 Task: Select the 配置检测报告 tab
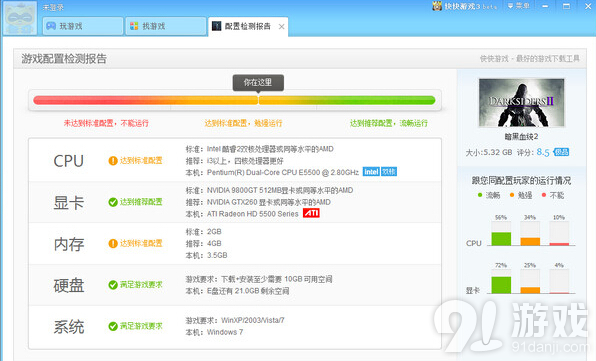coord(248,26)
